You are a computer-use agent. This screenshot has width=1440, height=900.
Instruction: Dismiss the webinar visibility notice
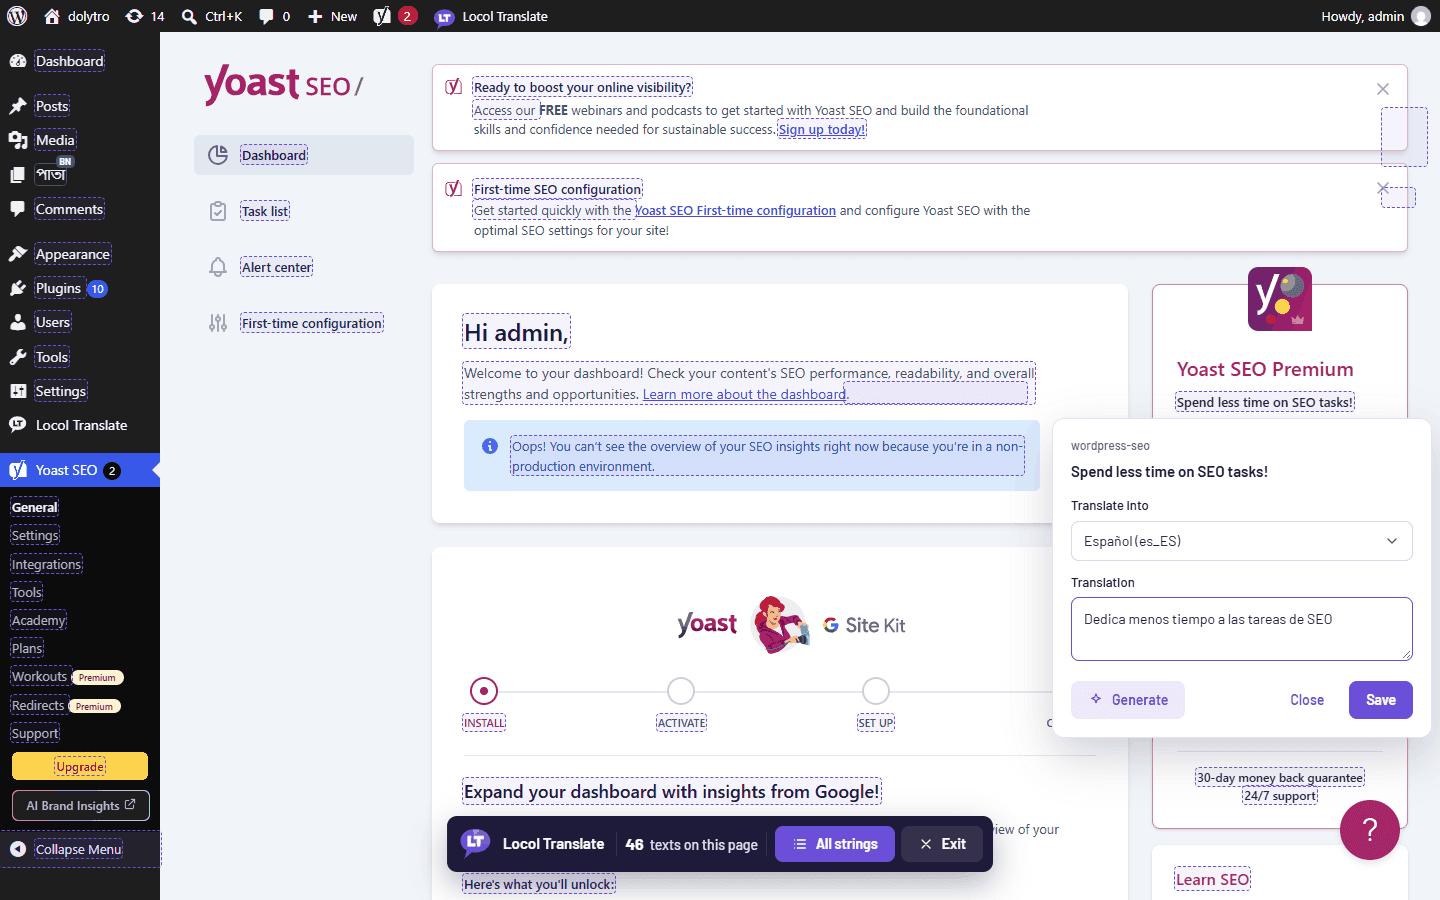[1383, 89]
